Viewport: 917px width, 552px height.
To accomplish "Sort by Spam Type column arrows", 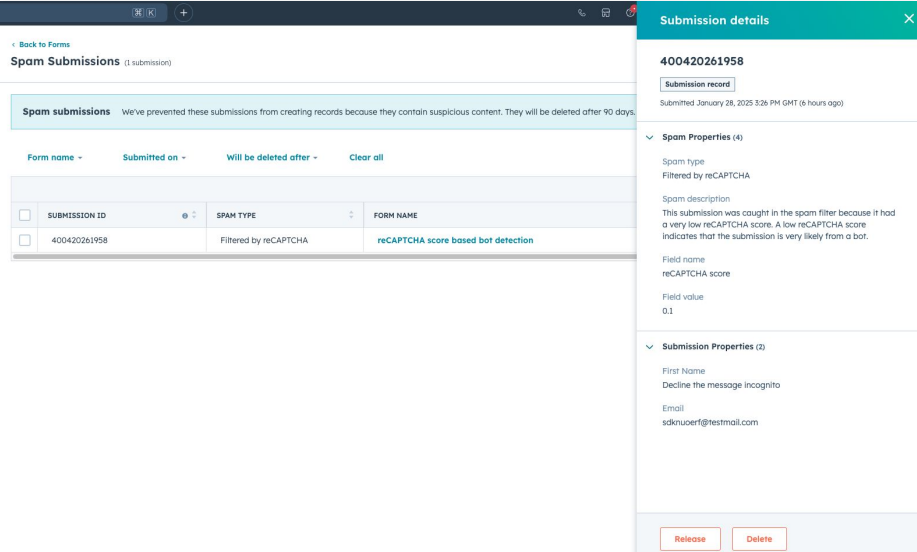I will tap(351, 215).
